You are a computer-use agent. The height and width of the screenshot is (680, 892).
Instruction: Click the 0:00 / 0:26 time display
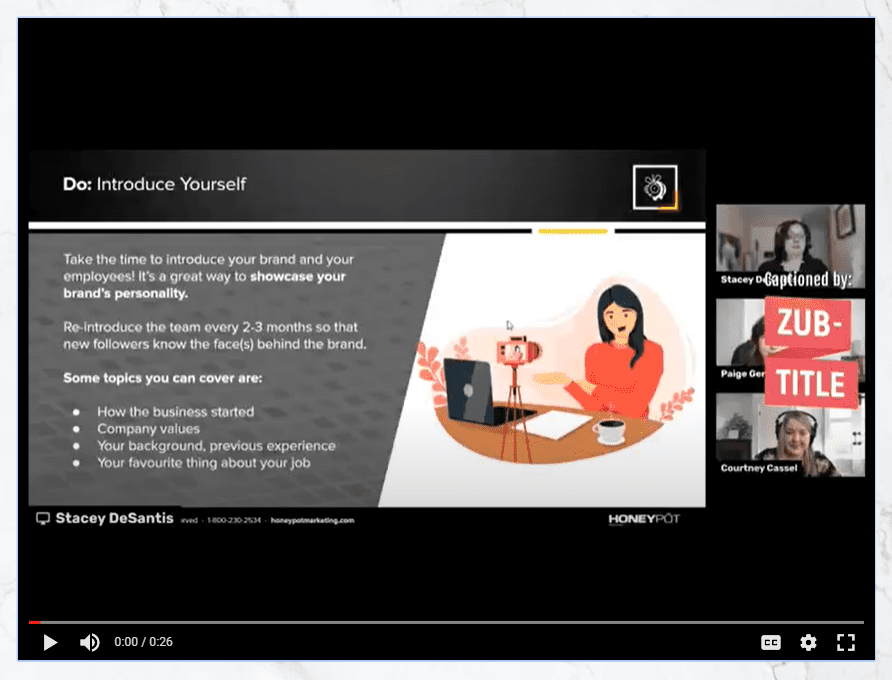[143, 642]
